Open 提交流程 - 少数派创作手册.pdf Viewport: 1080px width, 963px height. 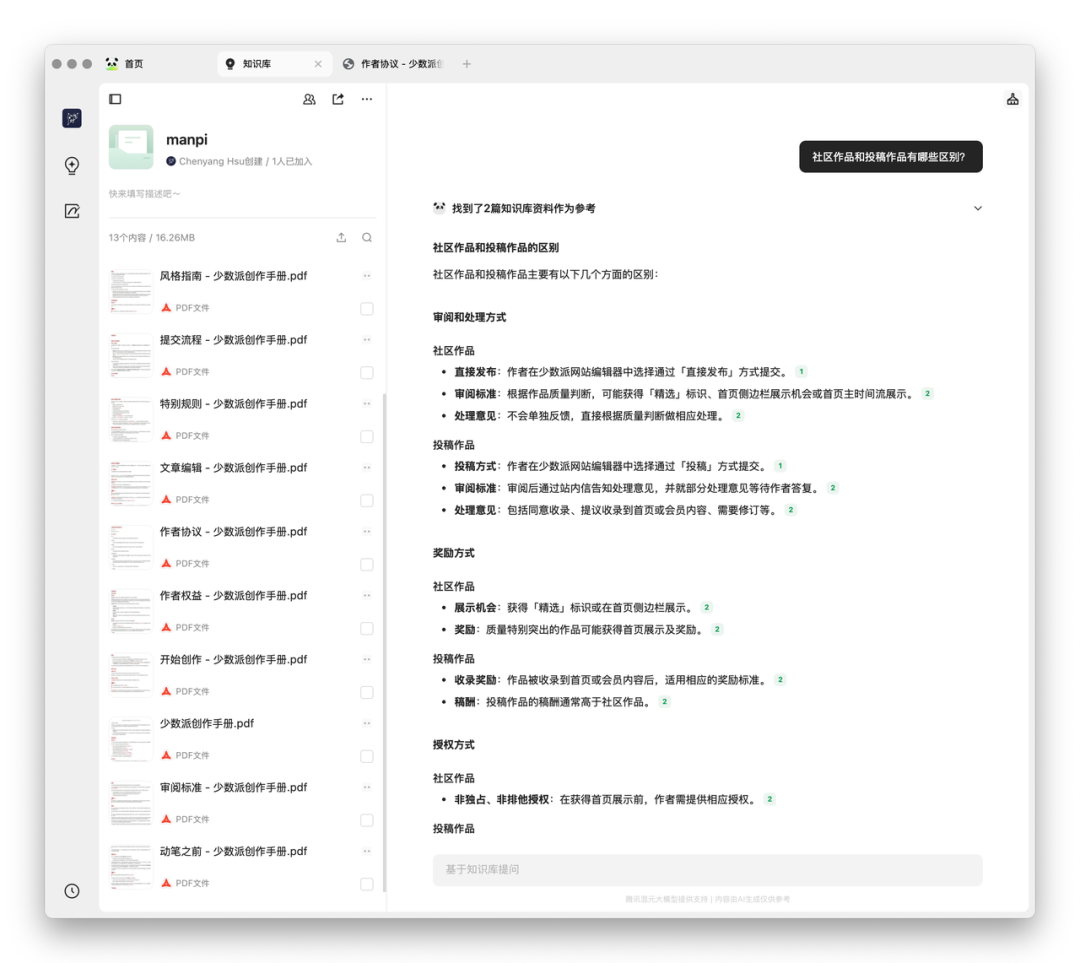click(233, 340)
